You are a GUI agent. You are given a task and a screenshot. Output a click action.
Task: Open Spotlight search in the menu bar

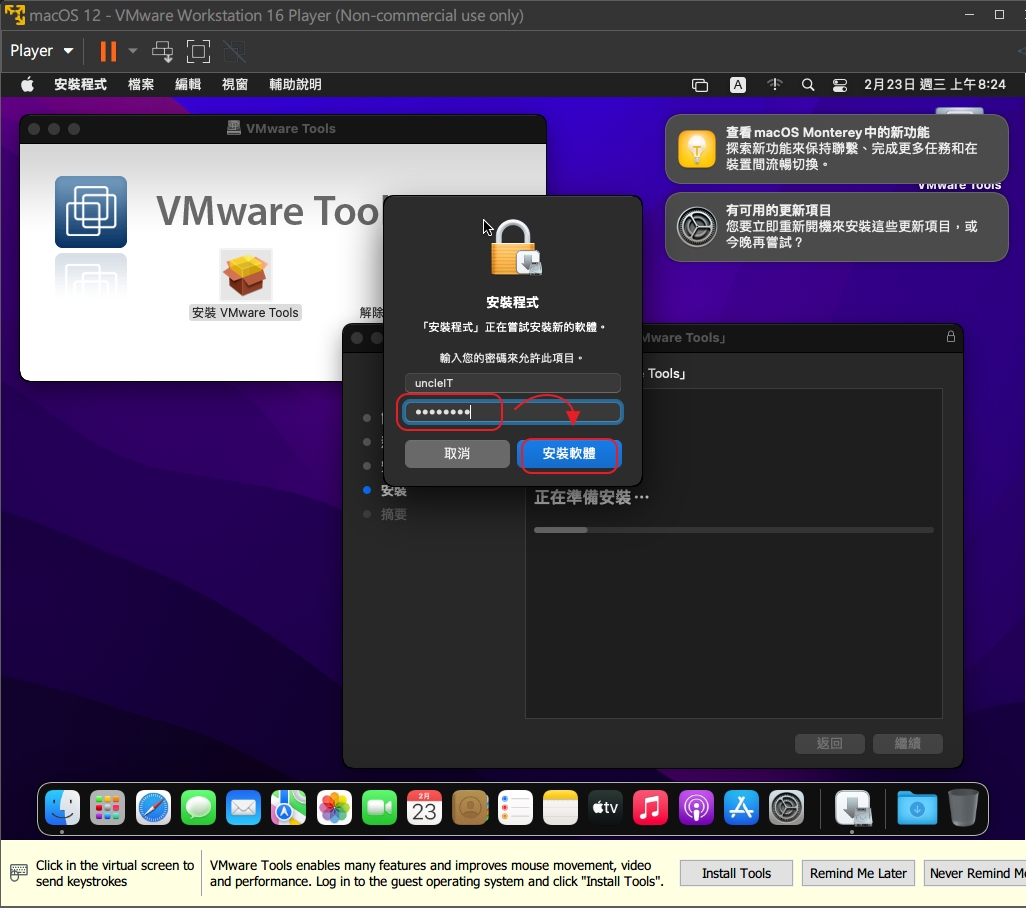tap(808, 85)
